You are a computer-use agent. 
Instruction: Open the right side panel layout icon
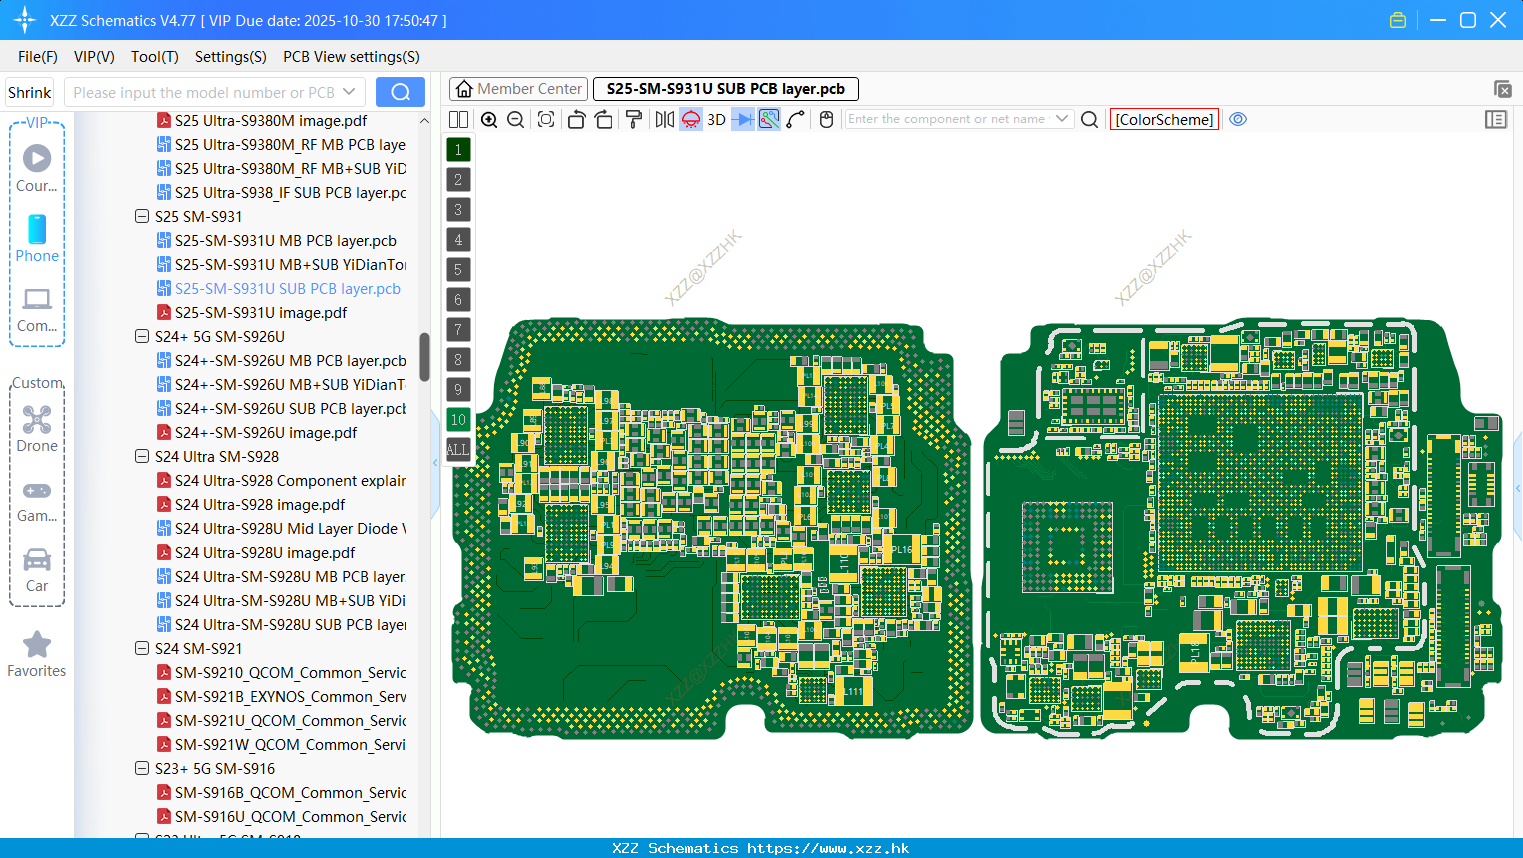pyautogui.click(x=1496, y=119)
